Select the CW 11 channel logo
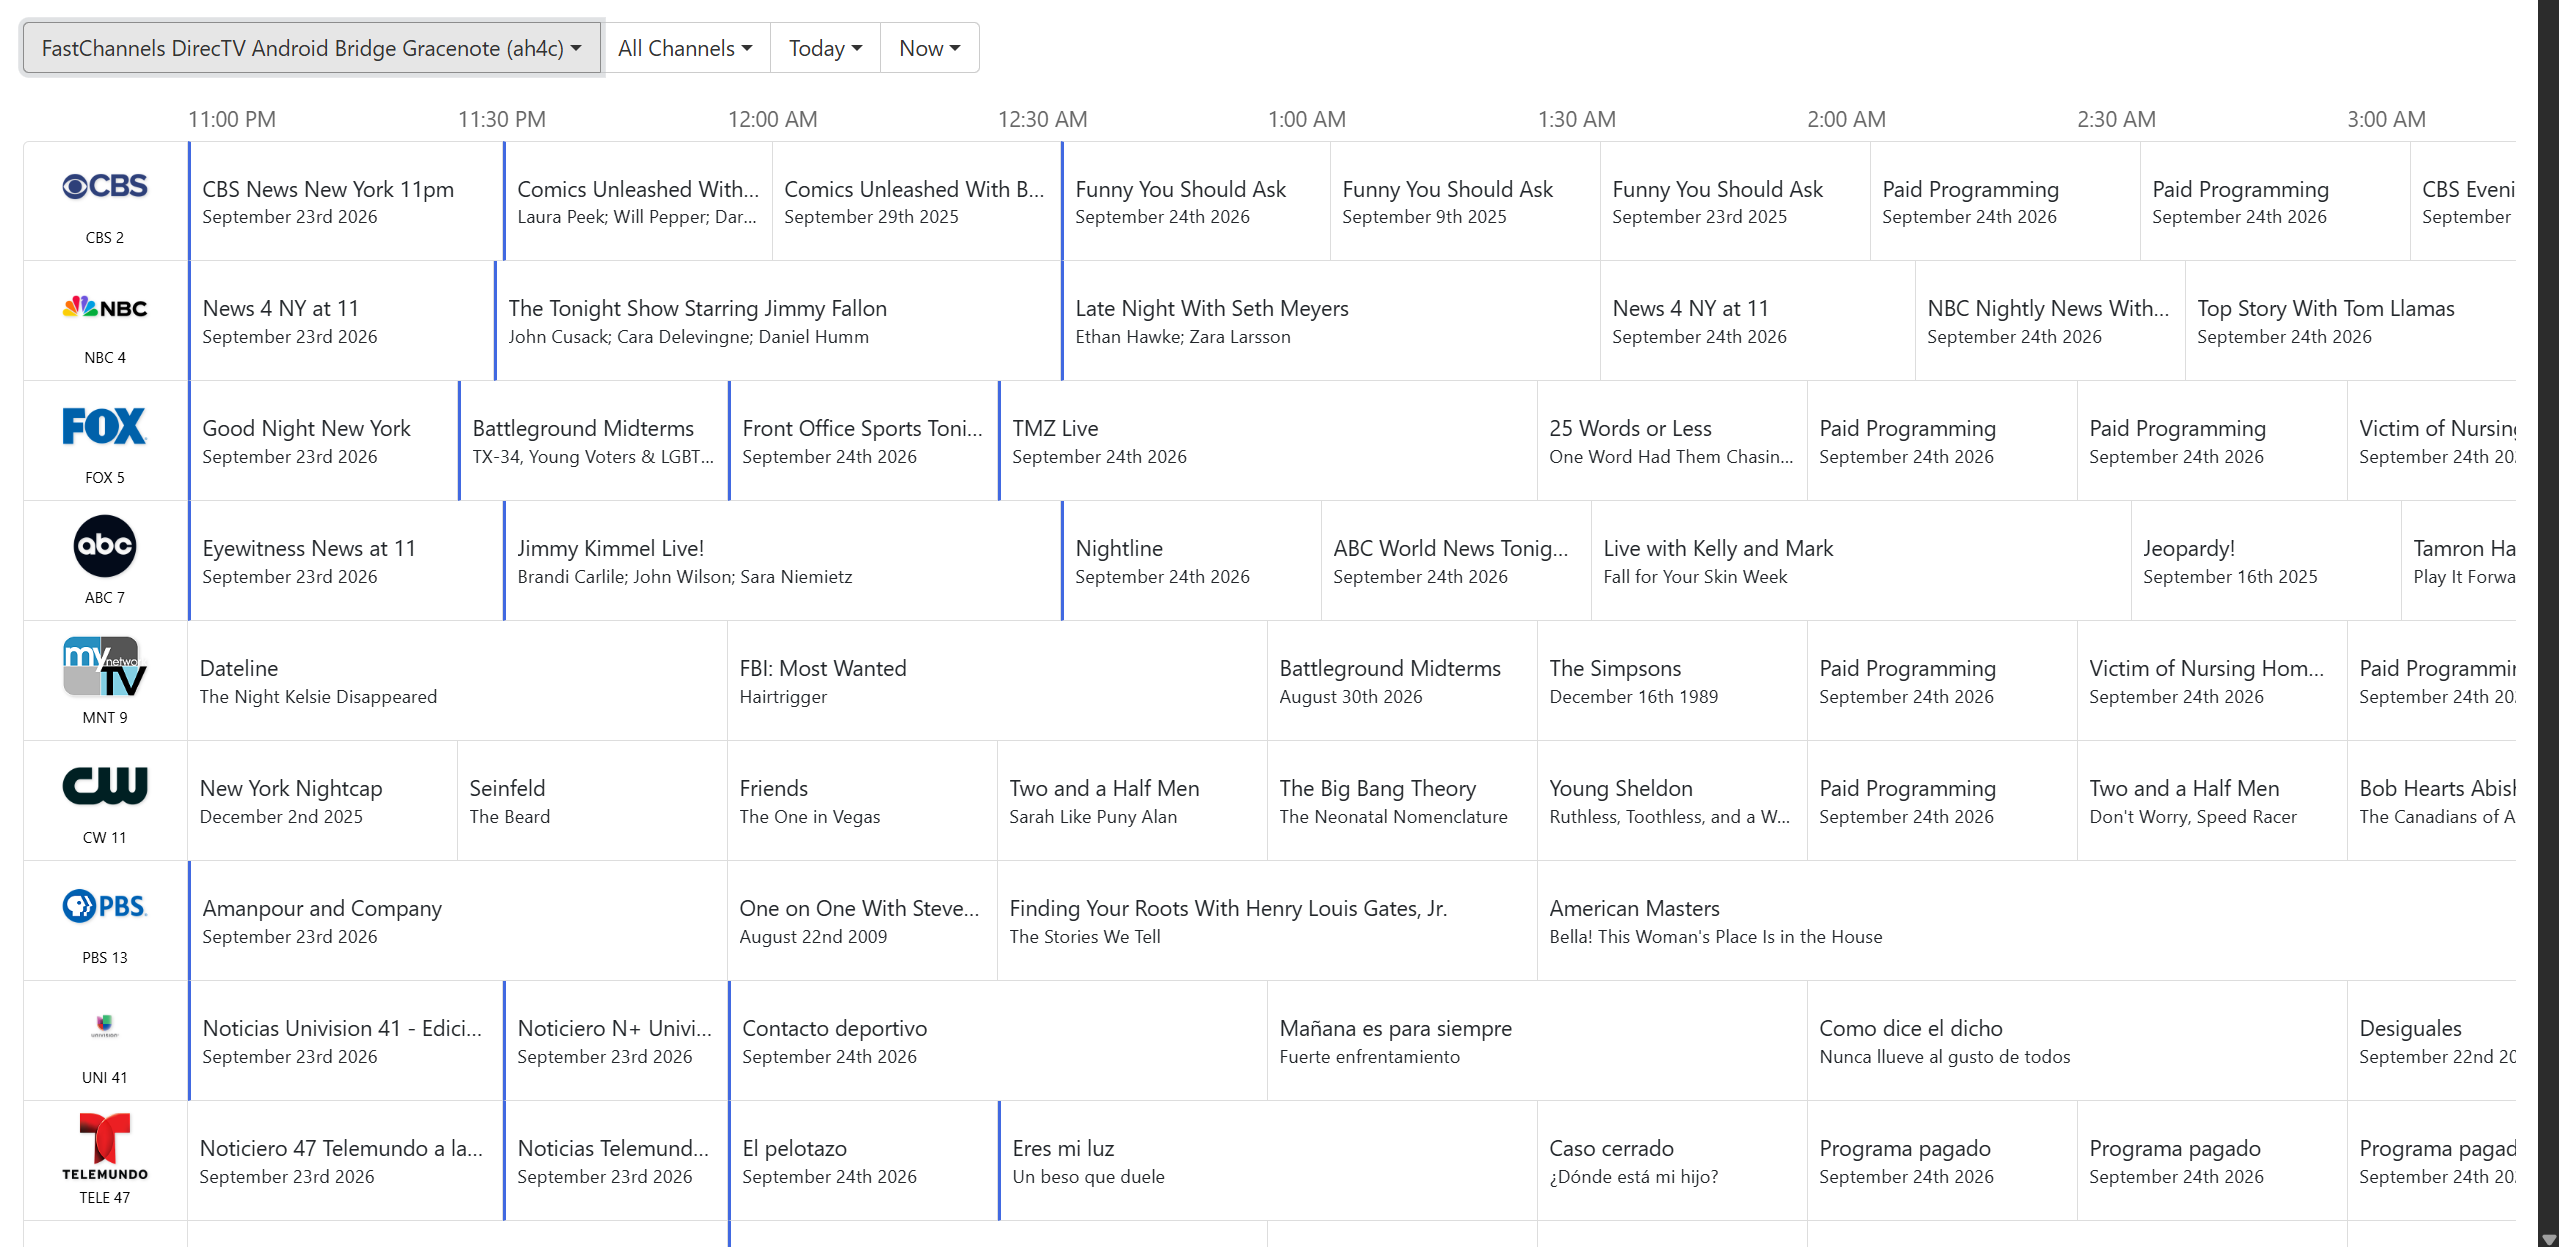Screen dimensions: 2559x1247 (105, 786)
